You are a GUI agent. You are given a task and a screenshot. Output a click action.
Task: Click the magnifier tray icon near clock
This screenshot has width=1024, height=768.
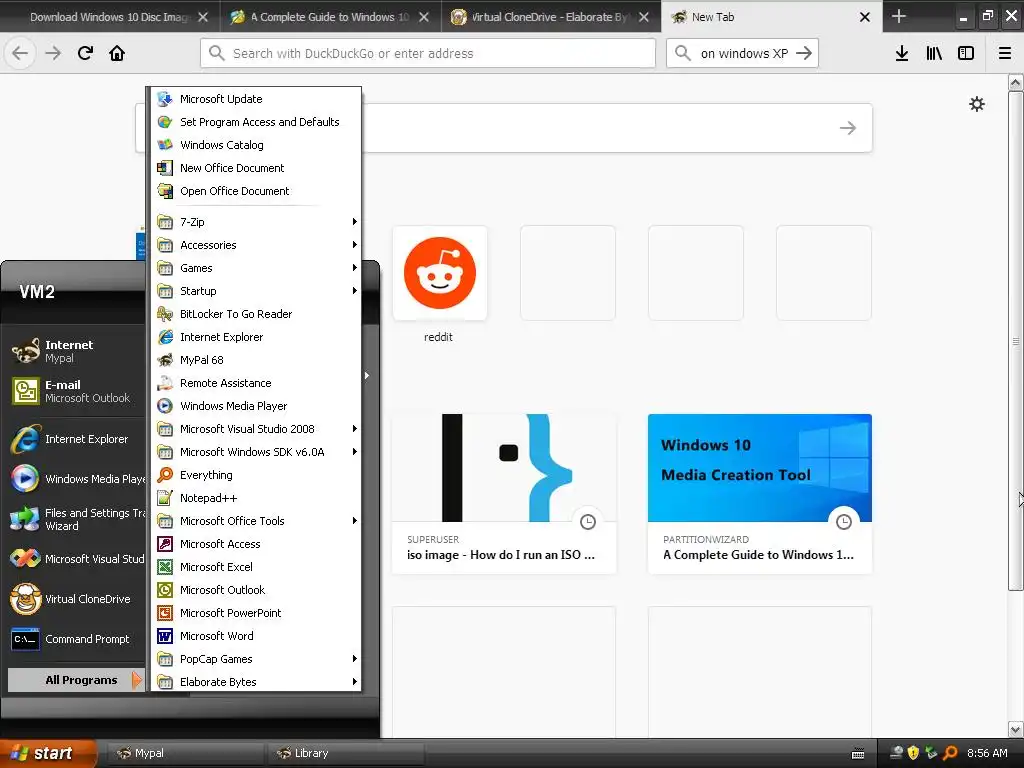point(950,753)
